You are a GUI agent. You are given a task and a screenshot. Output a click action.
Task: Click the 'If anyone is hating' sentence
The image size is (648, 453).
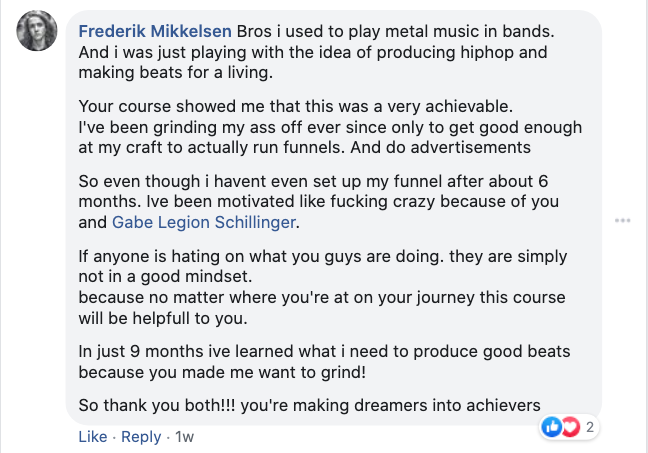pyautogui.click(x=322, y=266)
